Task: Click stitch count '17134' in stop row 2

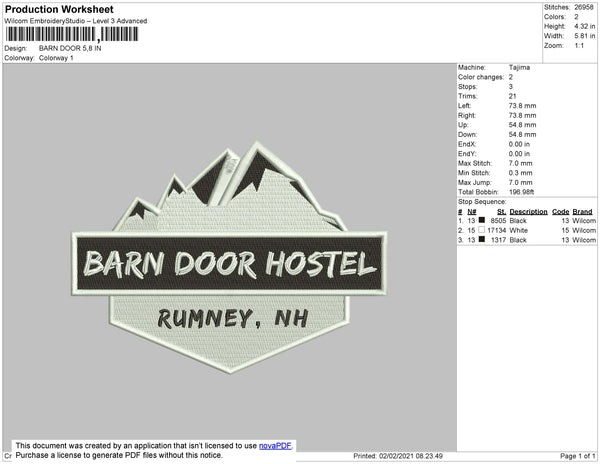Action: (497, 230)
